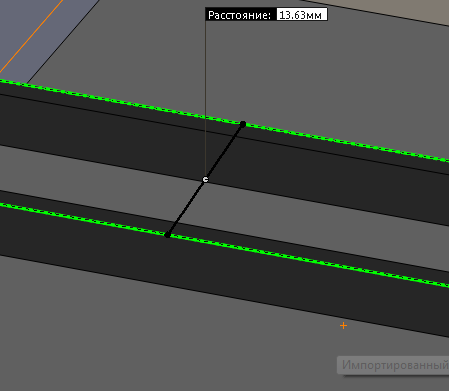Click the 13.63мм distance value field
The height and width of the screenshot is (391, 449).
point(302,15)
